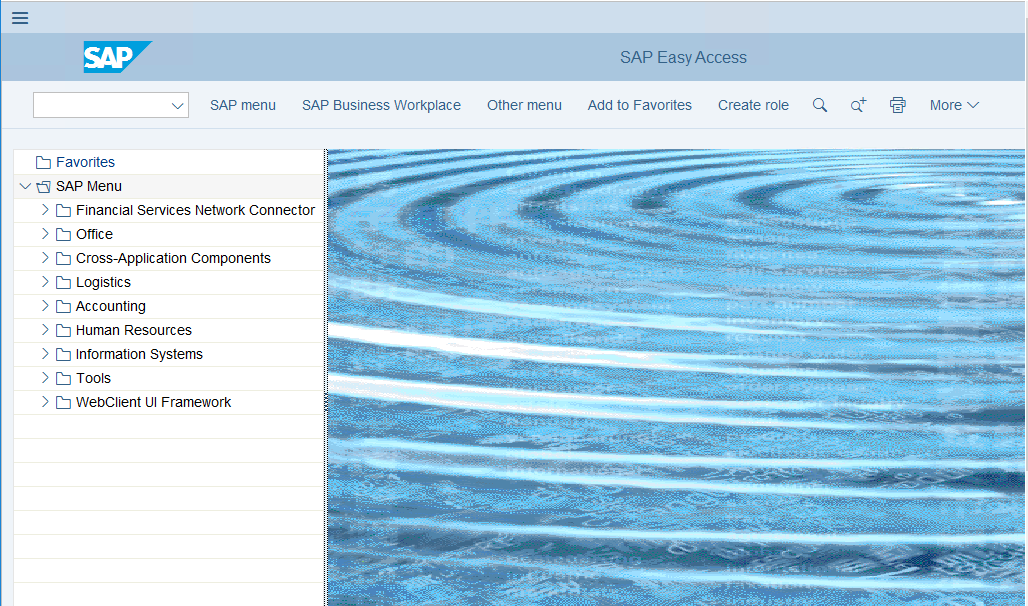The width and height of the screenshot is (1028, 606).
Task: Select Financial Services Network Connector label
Action: pos(195,210)
